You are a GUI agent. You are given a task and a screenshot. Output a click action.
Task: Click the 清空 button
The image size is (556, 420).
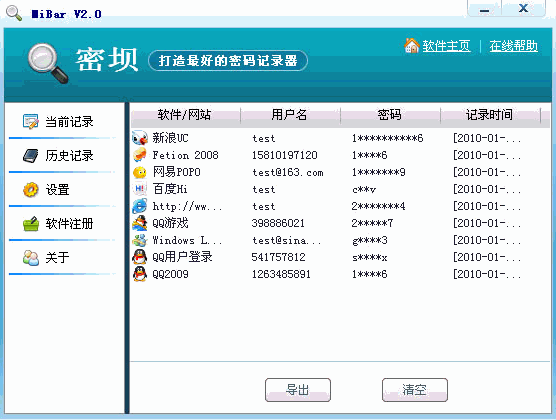(x=415, y=390)
